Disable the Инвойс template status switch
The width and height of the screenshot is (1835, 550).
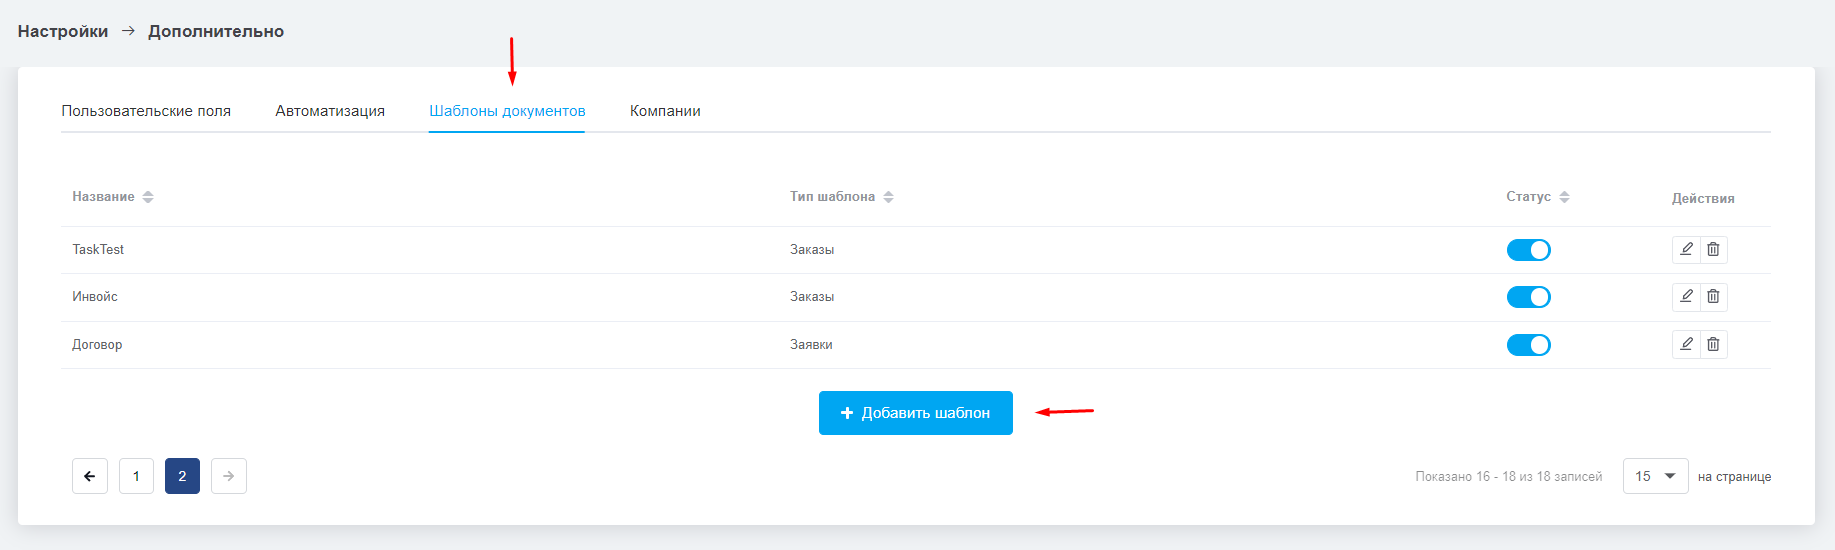[1528, 297]
